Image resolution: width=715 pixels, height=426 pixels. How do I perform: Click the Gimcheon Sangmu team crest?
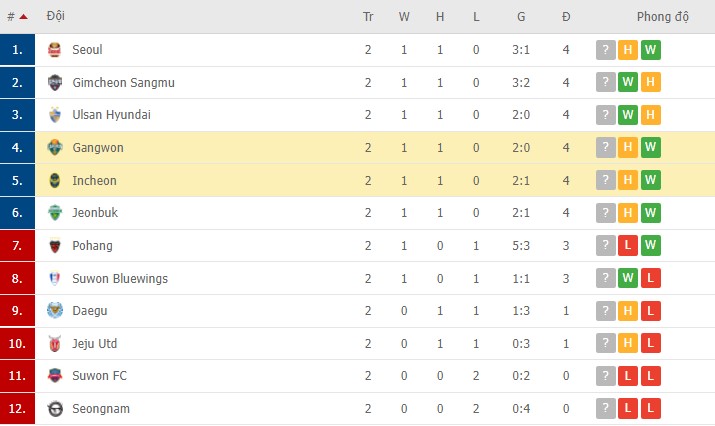point(55,83)
